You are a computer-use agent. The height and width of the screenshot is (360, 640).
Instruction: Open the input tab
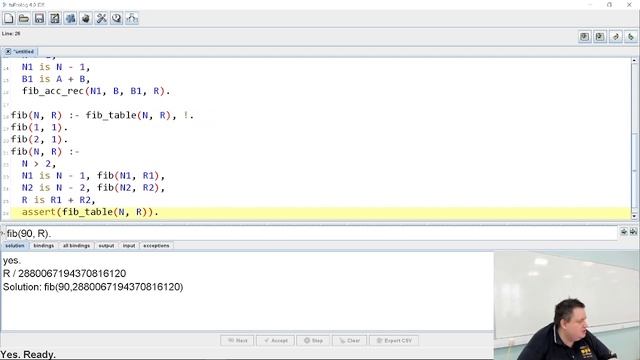click(x=129, y=246)
